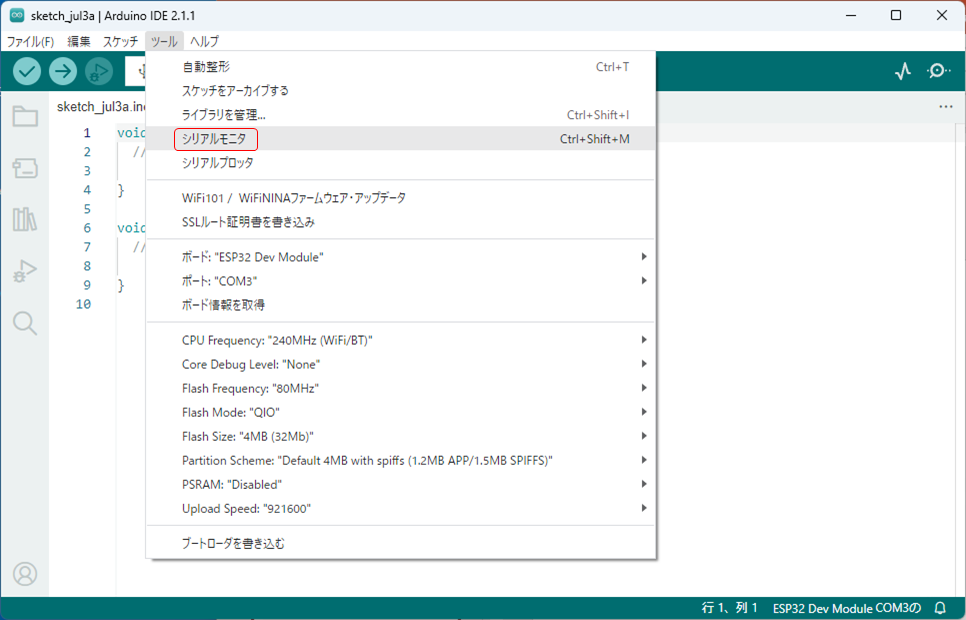The width and height of the screenshot is (966, 620).
Task: Click line number 5 in editor gutter
Action: tap(87, 209)
